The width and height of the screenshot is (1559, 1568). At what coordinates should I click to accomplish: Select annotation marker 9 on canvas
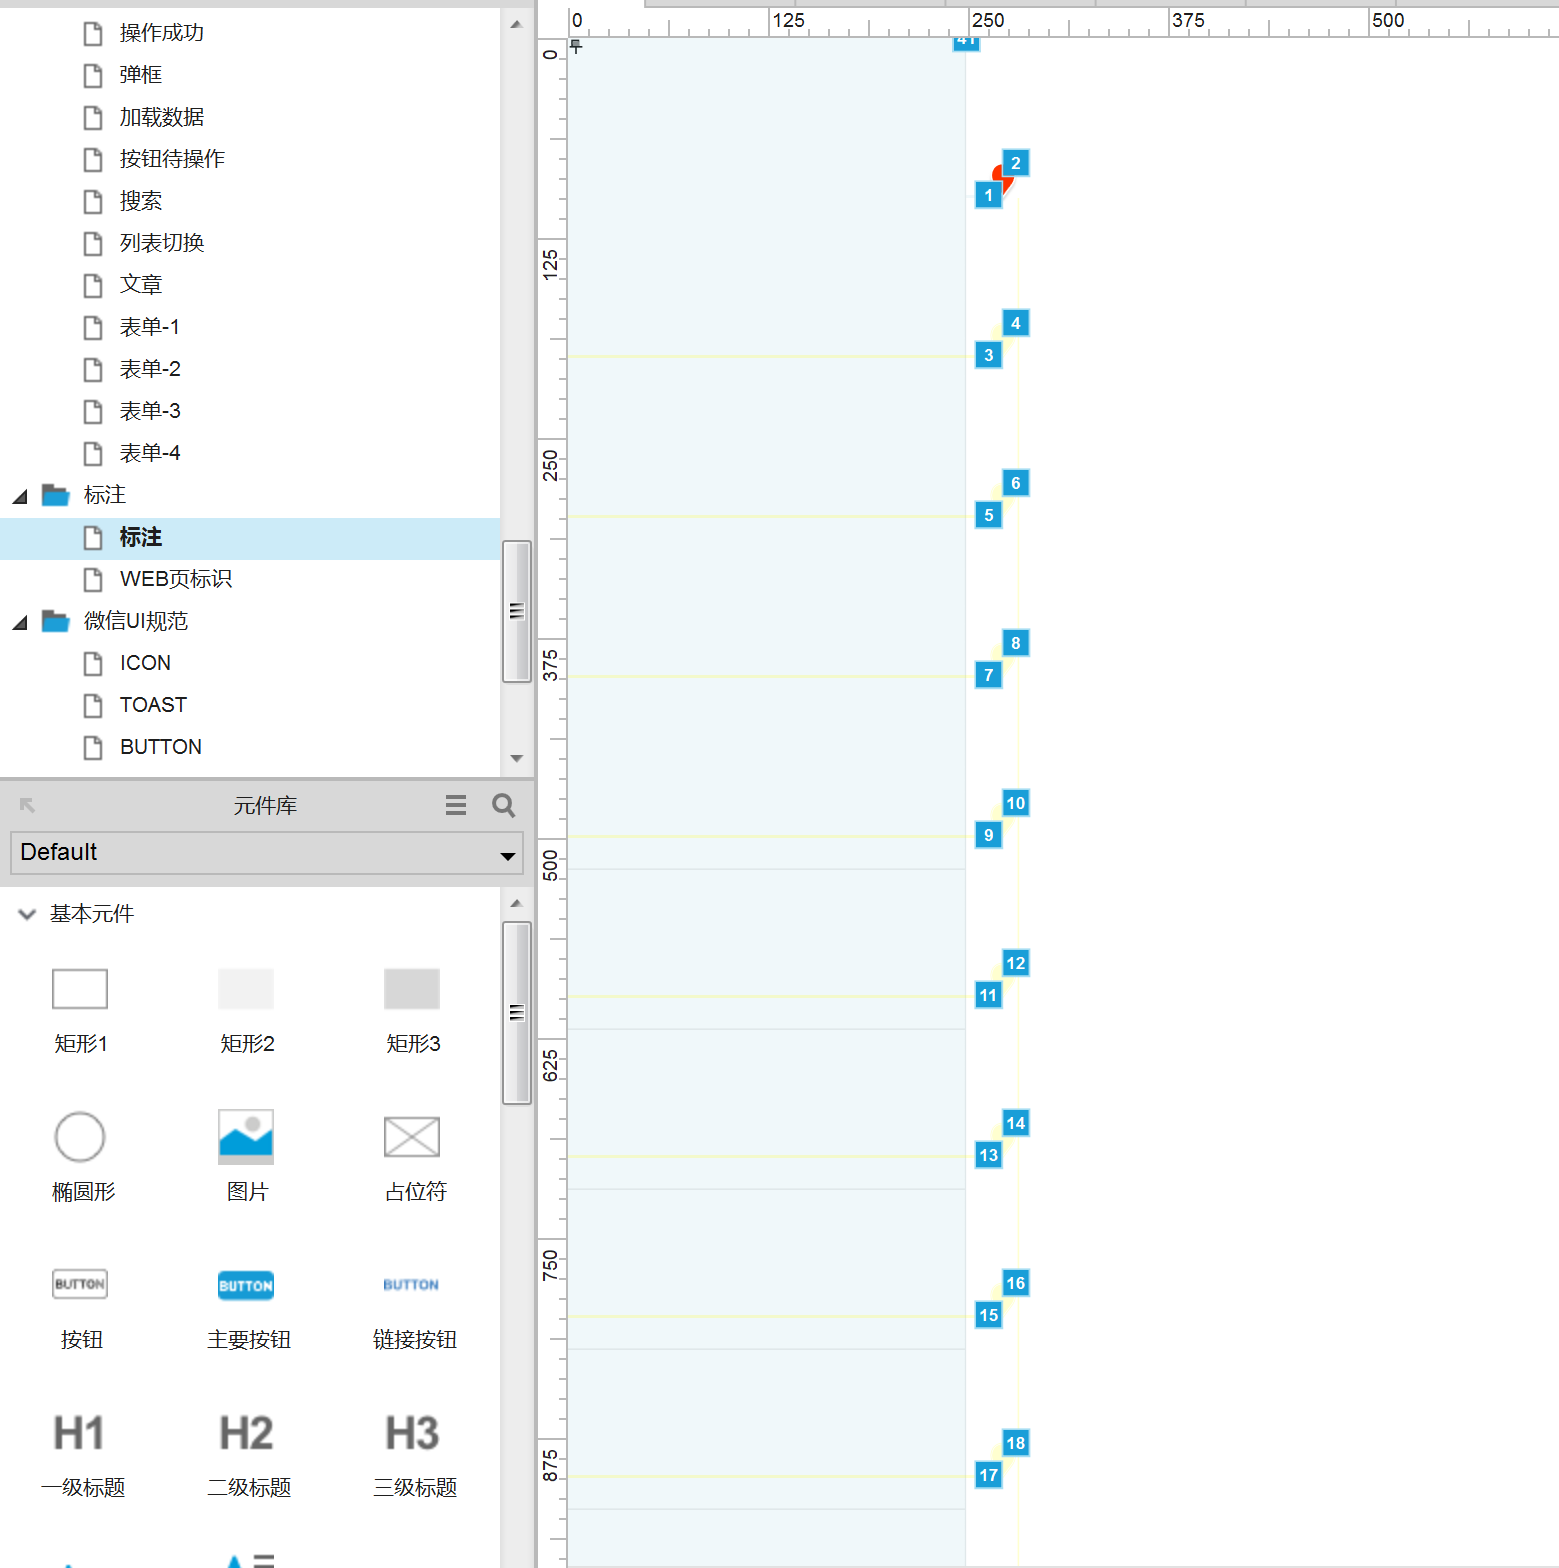point(989,835)
